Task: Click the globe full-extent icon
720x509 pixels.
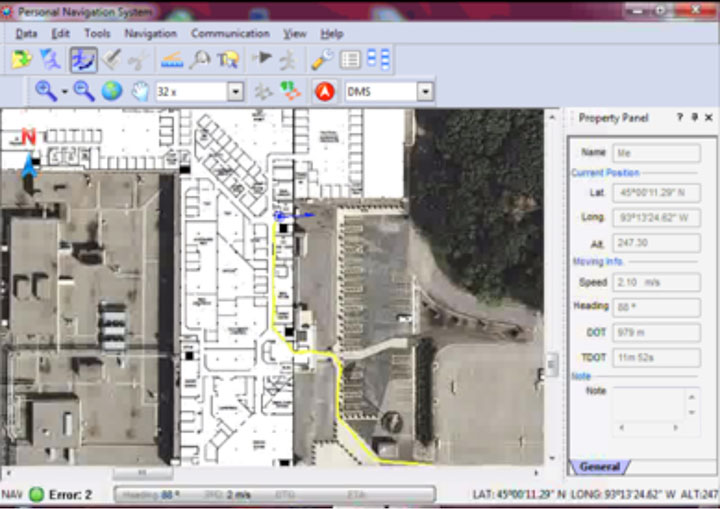Action: (111, 91)
